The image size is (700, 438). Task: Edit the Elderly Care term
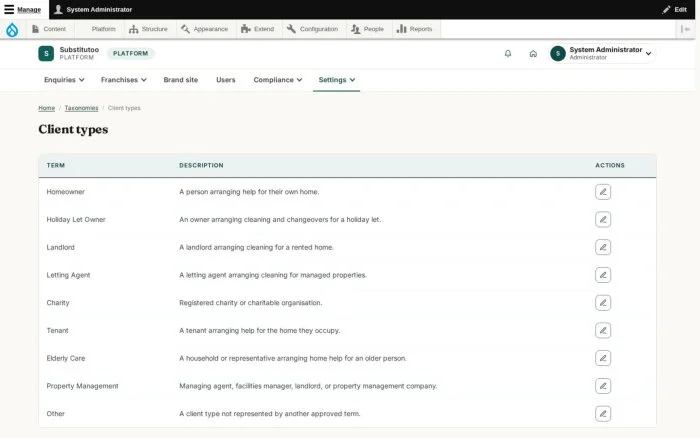pos(603,358)
